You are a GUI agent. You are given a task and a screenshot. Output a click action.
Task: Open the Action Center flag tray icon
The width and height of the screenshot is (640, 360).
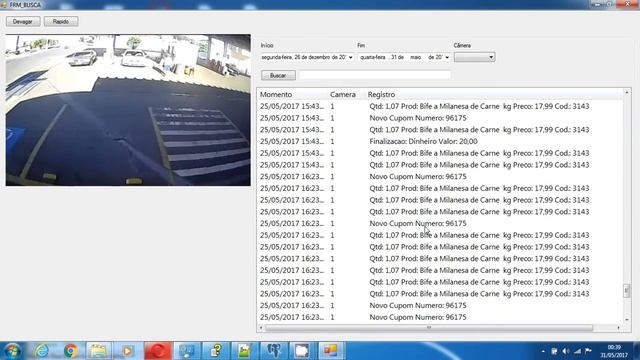[x=588, y=351]
